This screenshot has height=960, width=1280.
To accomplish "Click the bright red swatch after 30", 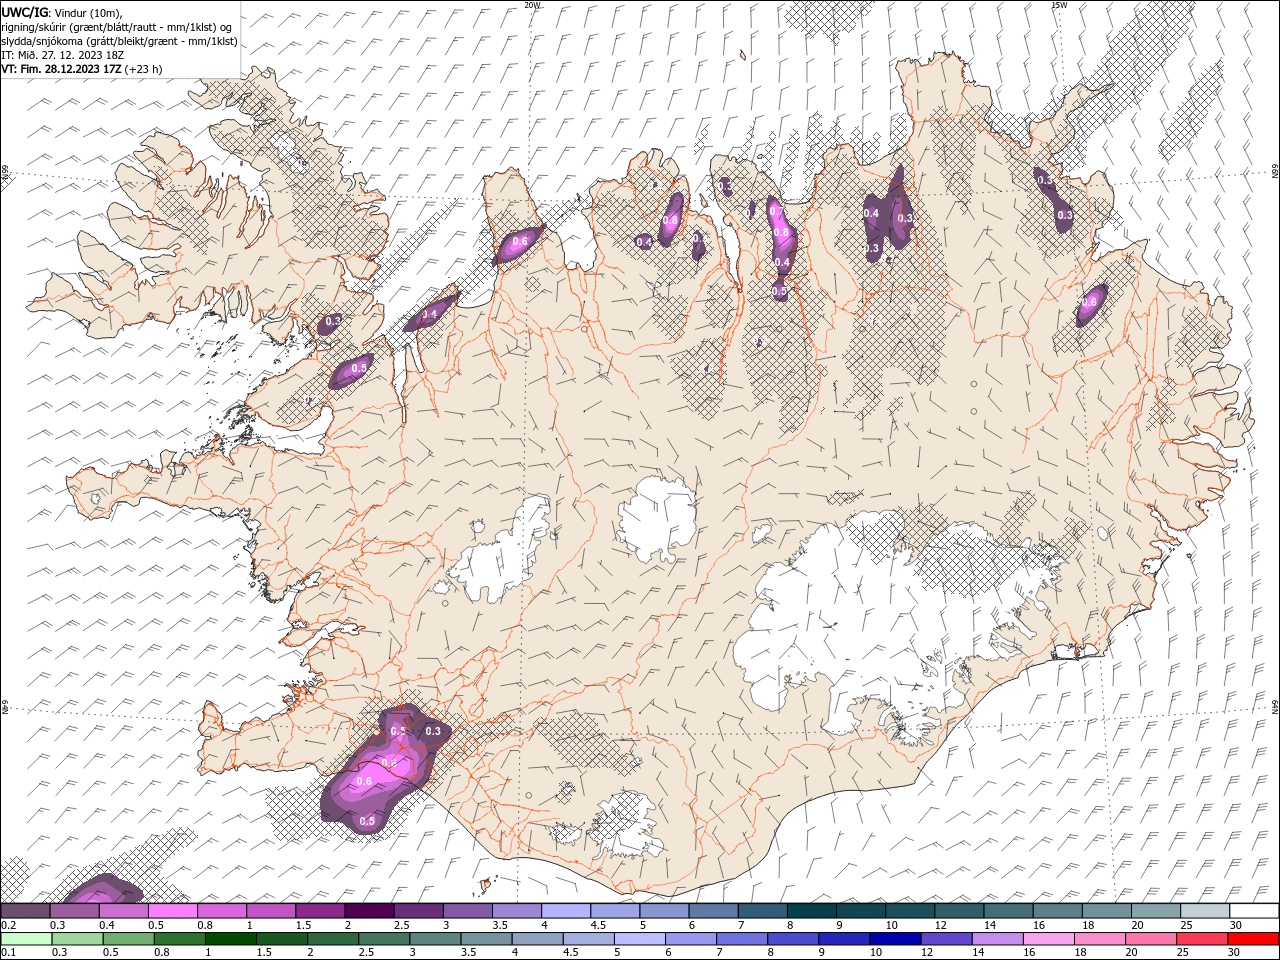I will click(x=1253, y=939).
